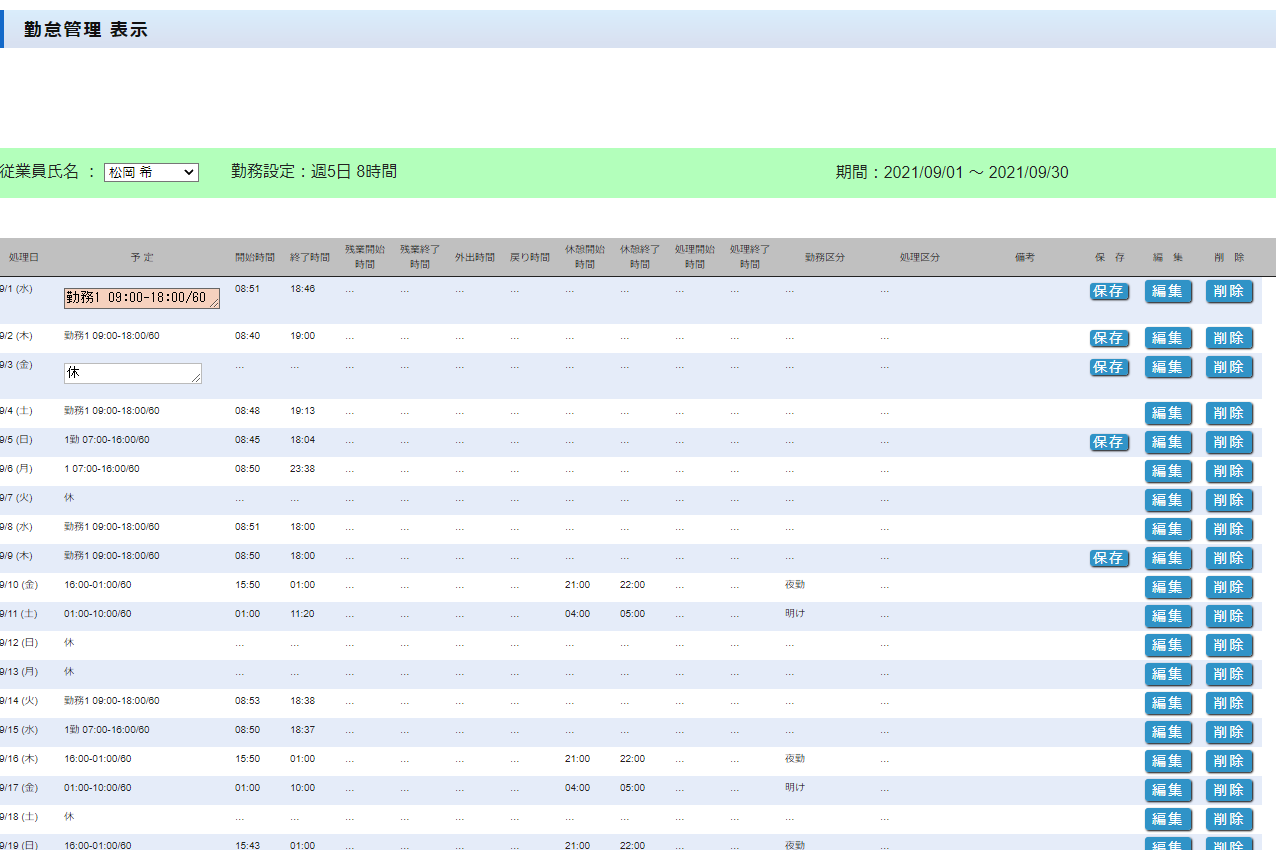The image size is (1276, 850).
Task: Delete the 9/11 明け row
Action: (1229, 616)
